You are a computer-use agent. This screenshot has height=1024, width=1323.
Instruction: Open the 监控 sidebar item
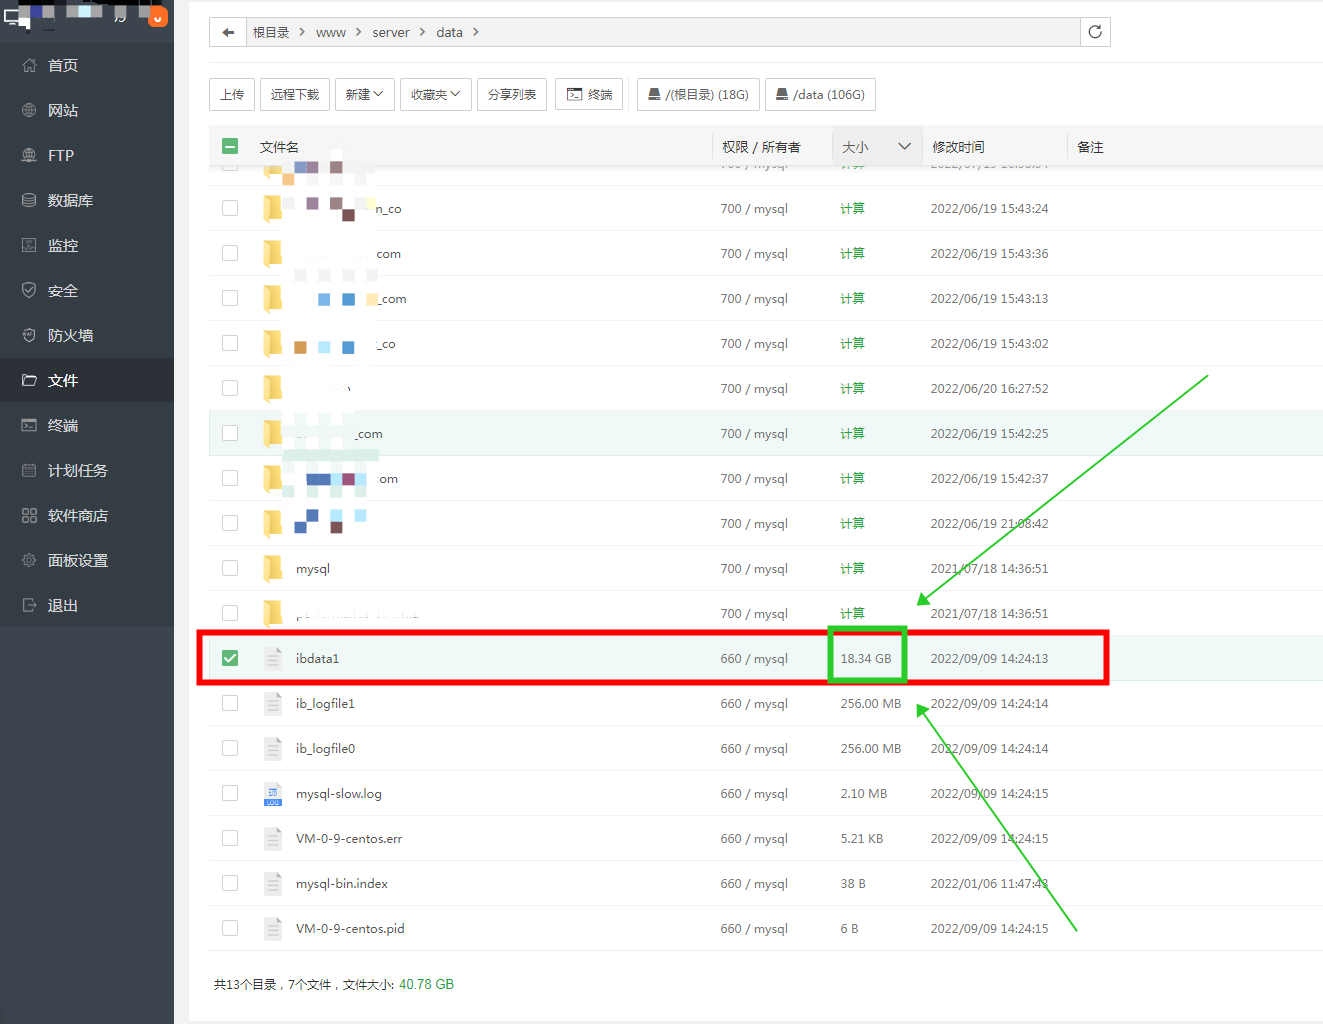(87, 245)
